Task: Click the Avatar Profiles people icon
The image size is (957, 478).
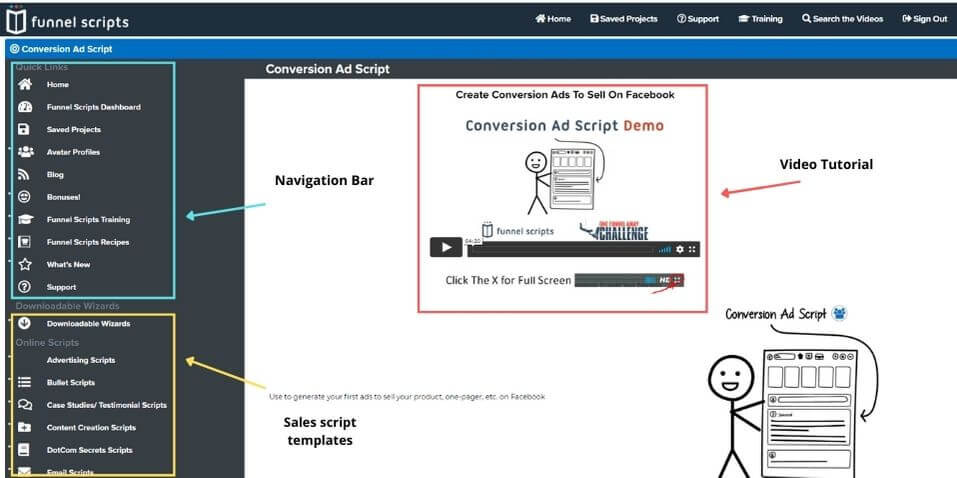Action: 25,152
